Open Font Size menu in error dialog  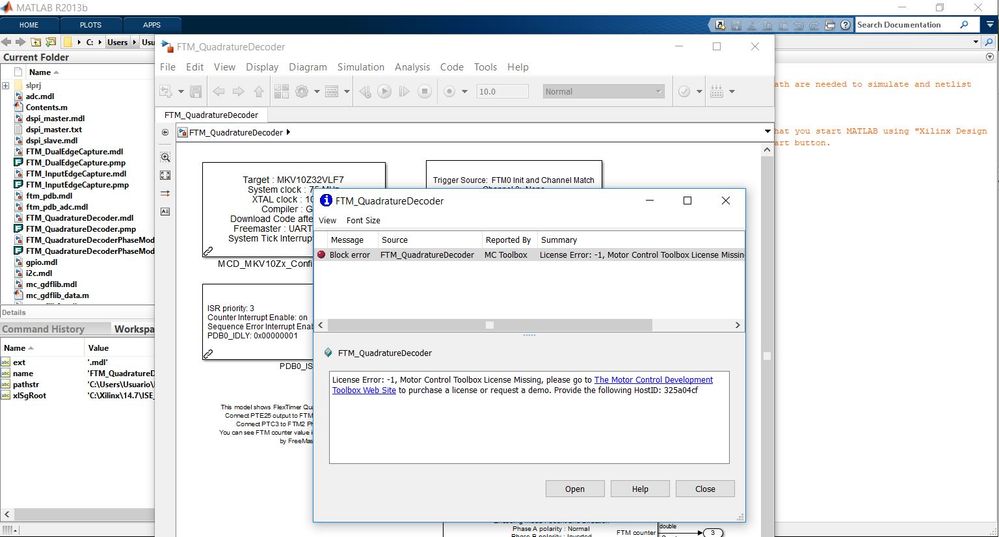coord(363,220)
